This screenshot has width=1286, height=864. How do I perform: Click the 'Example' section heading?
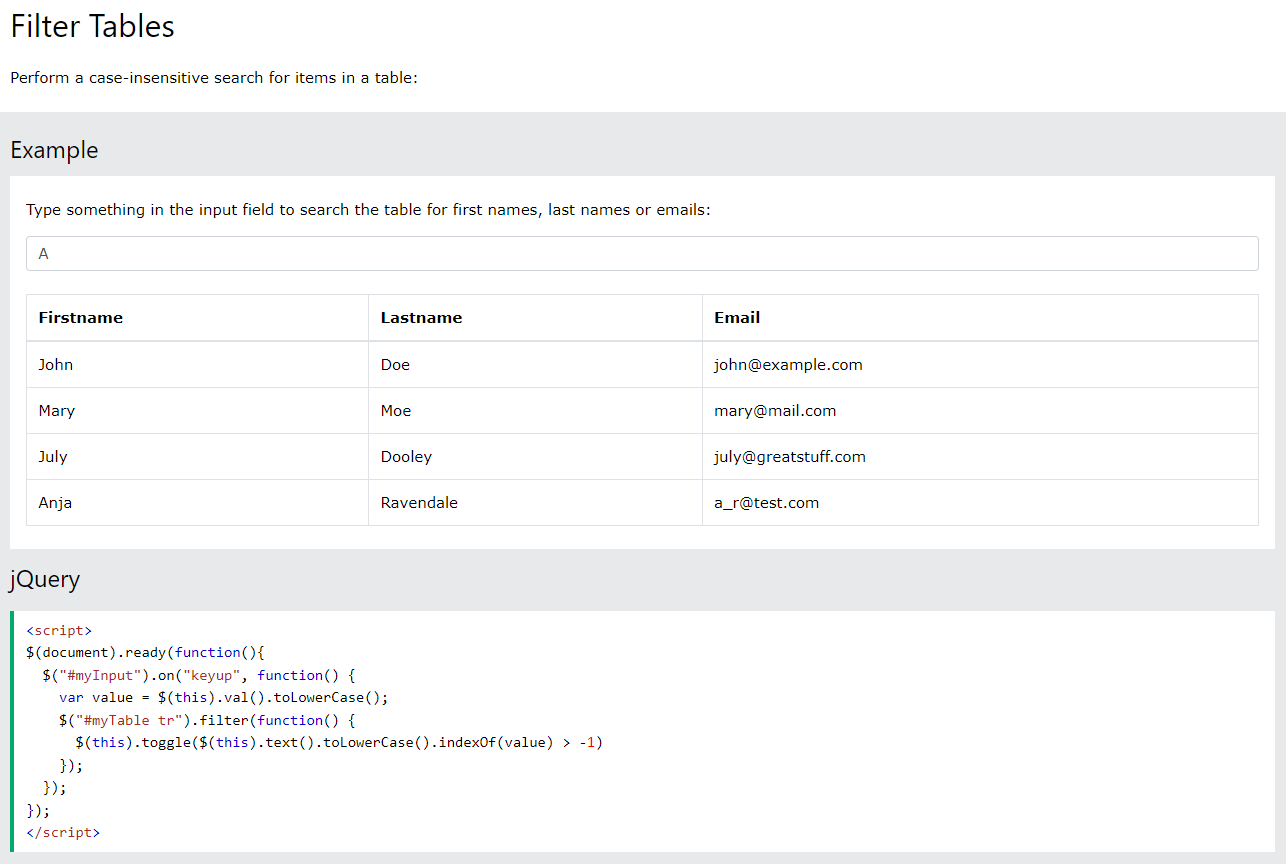(x=54, y=150)
